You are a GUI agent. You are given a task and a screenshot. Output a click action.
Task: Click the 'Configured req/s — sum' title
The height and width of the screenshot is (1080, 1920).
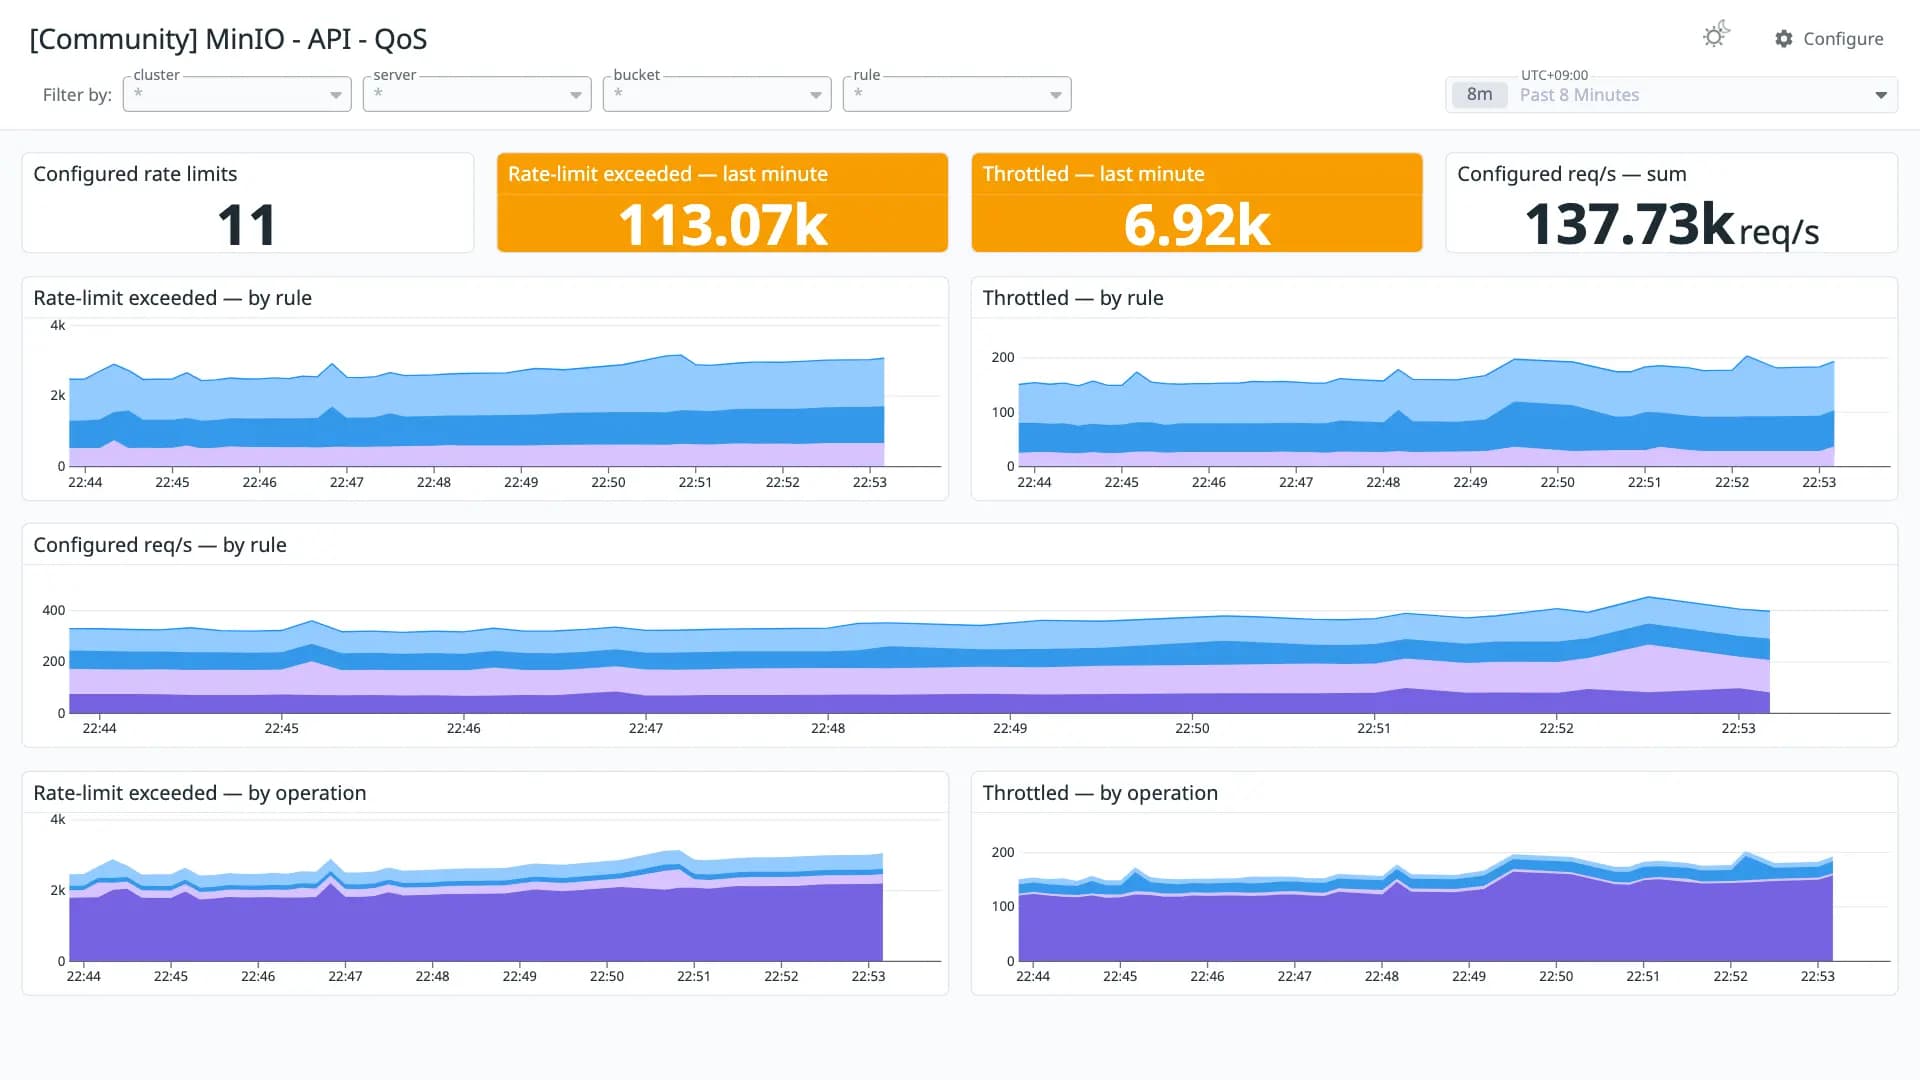pyautogui.click(x=1572, y=174)
